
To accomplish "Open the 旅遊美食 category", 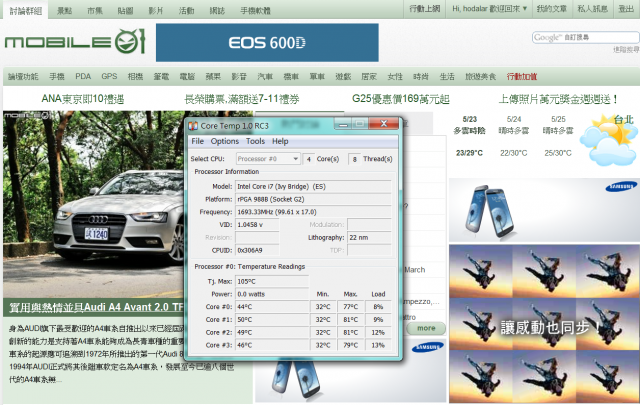I will (x=480, y=76).
